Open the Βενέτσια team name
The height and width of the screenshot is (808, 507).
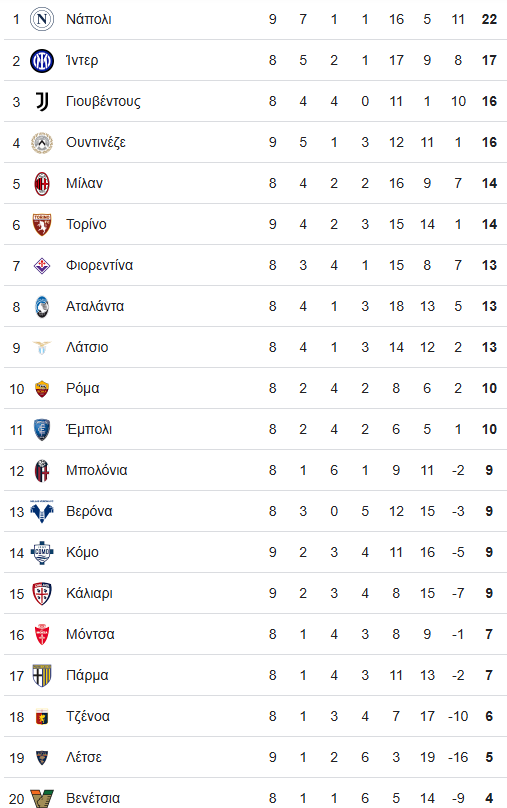point(93,798)
